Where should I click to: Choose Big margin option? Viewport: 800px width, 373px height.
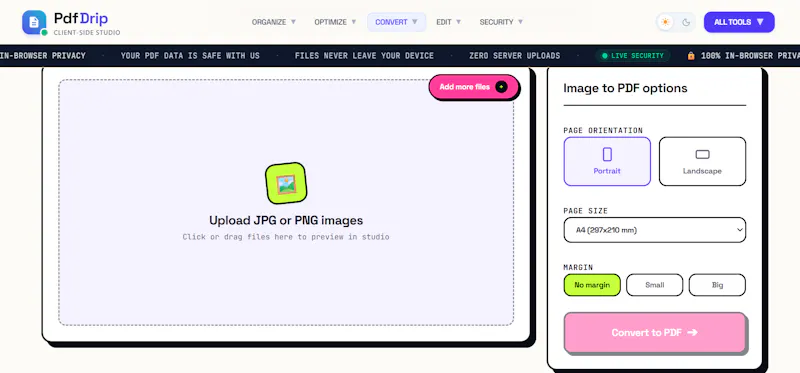click(717, 285)
